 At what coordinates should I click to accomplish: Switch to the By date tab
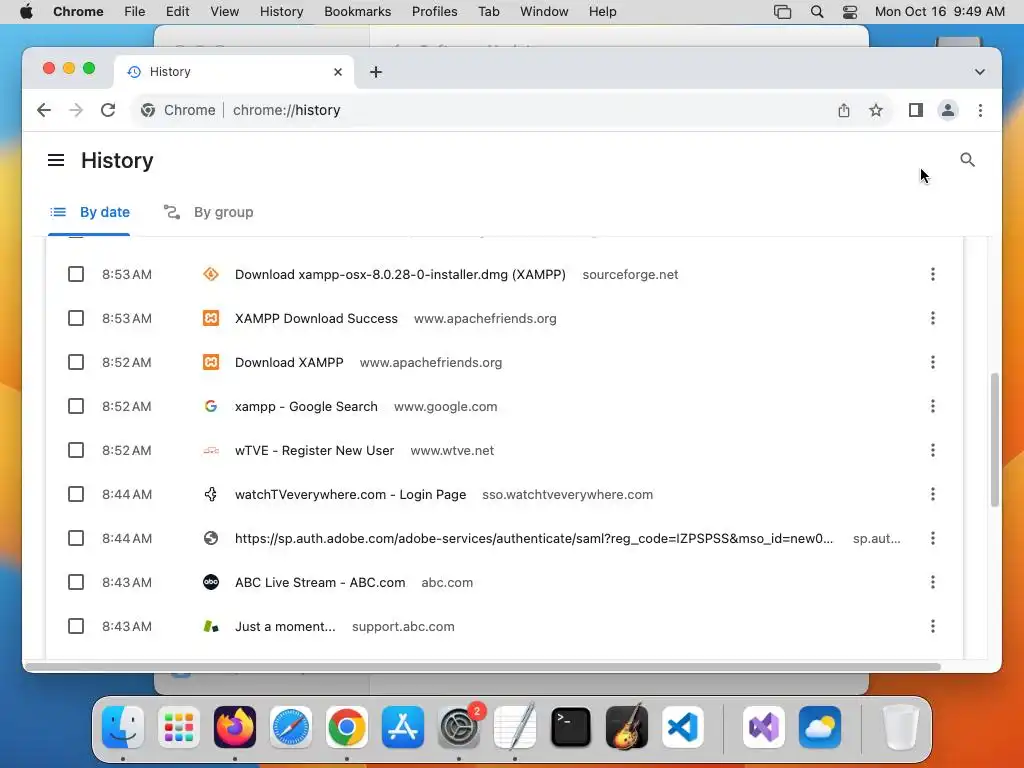pos(89,212)
